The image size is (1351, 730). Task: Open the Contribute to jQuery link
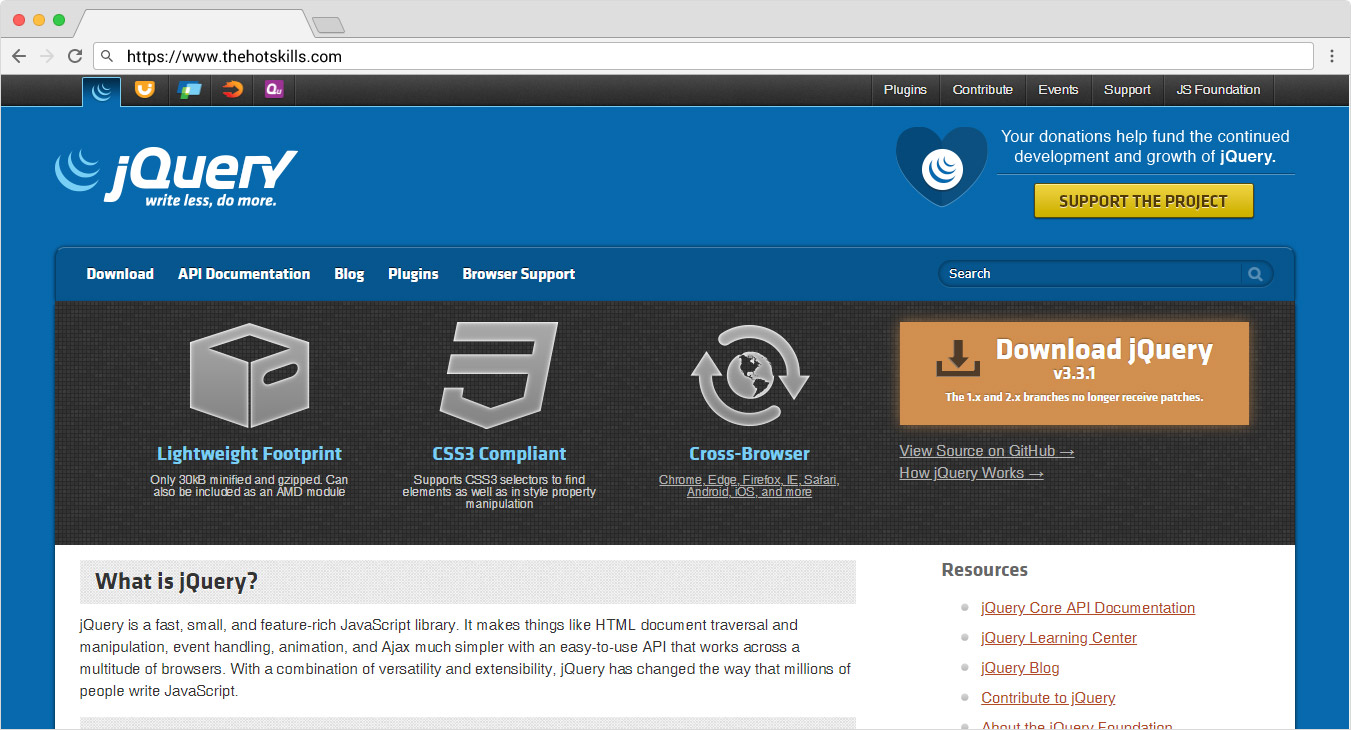(x=1048, y=698)
